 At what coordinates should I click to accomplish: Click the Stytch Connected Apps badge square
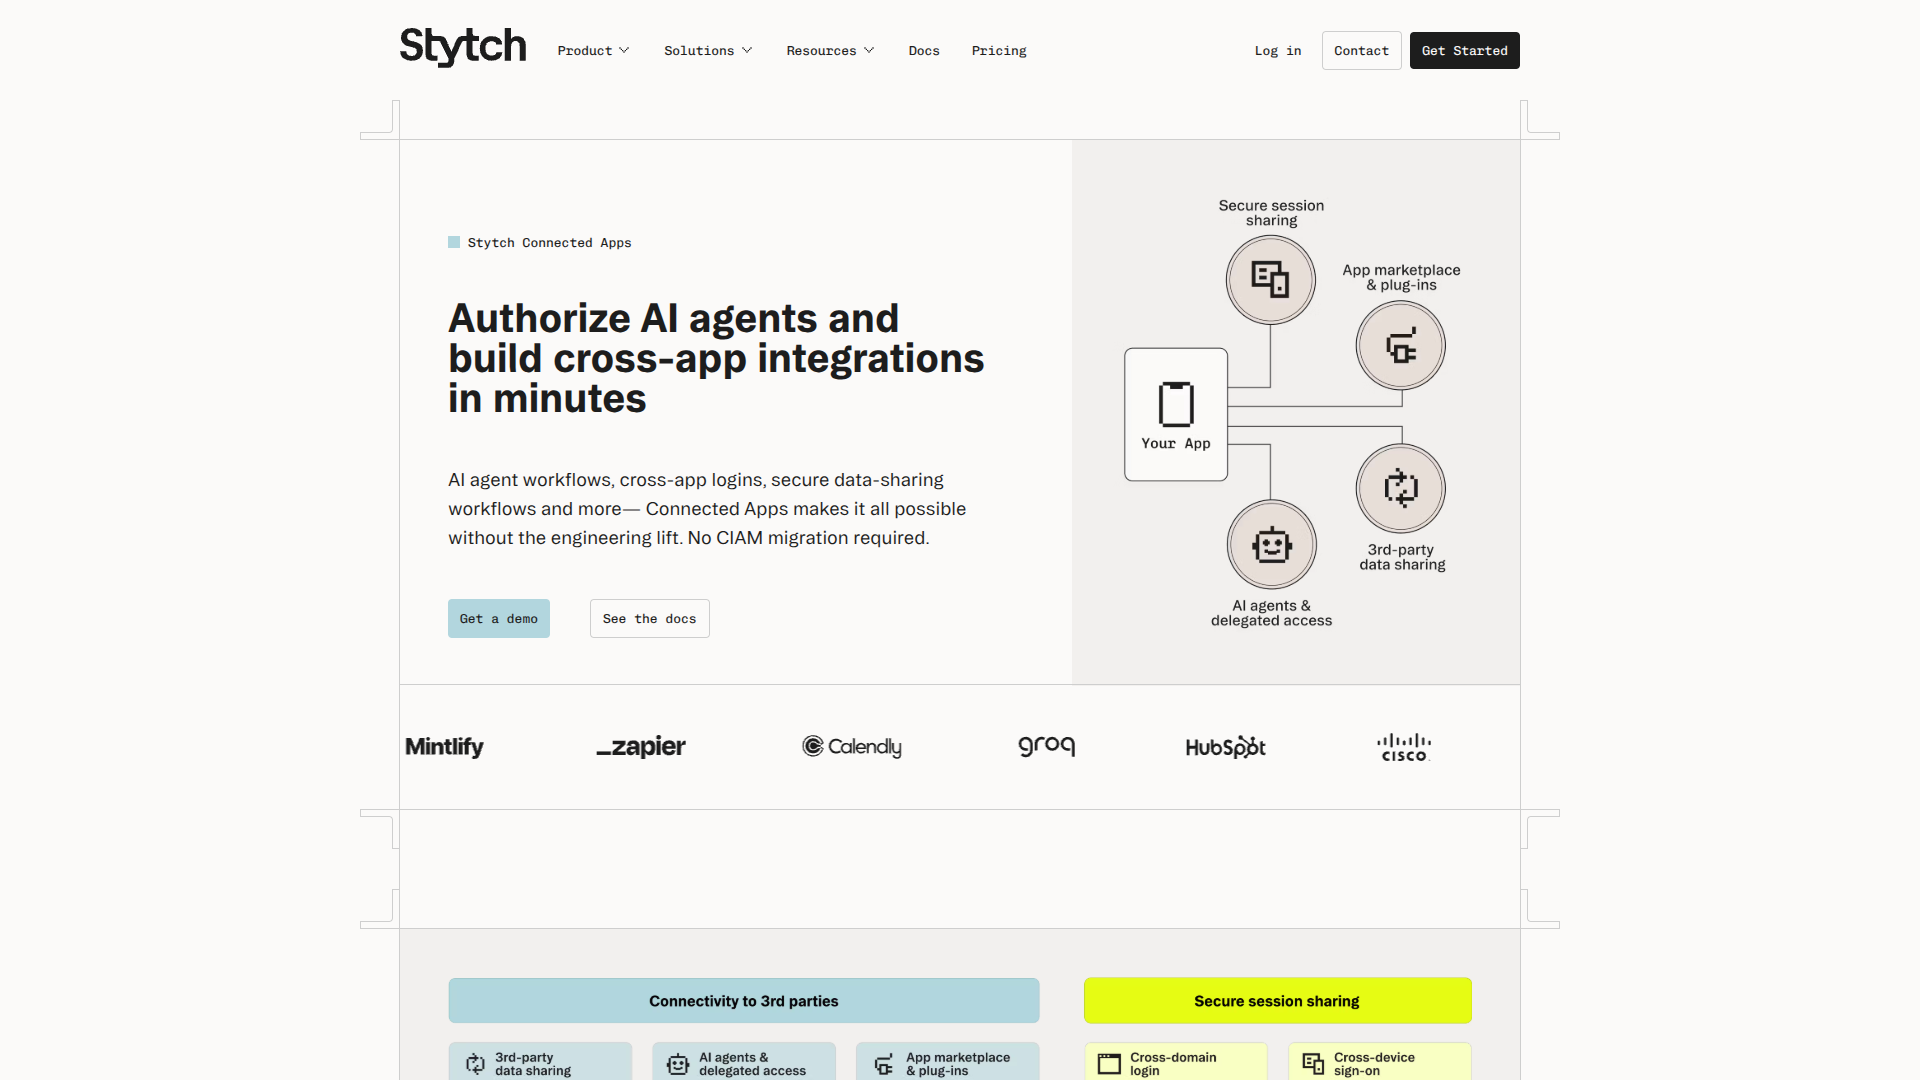click(453, 242)
